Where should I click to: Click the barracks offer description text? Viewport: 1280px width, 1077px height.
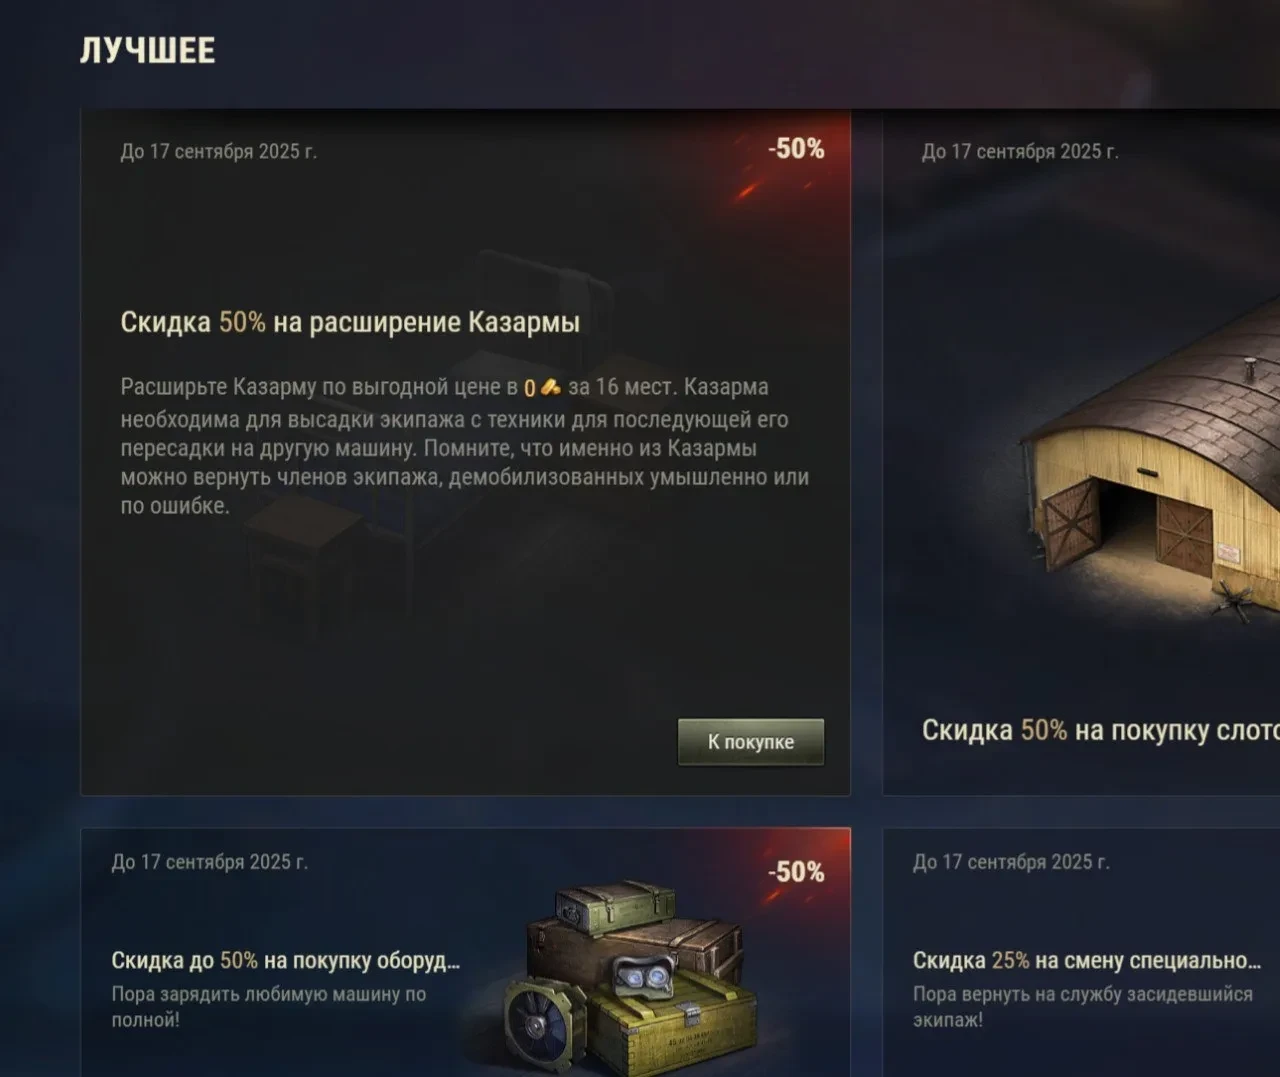[x=465, y=446]
